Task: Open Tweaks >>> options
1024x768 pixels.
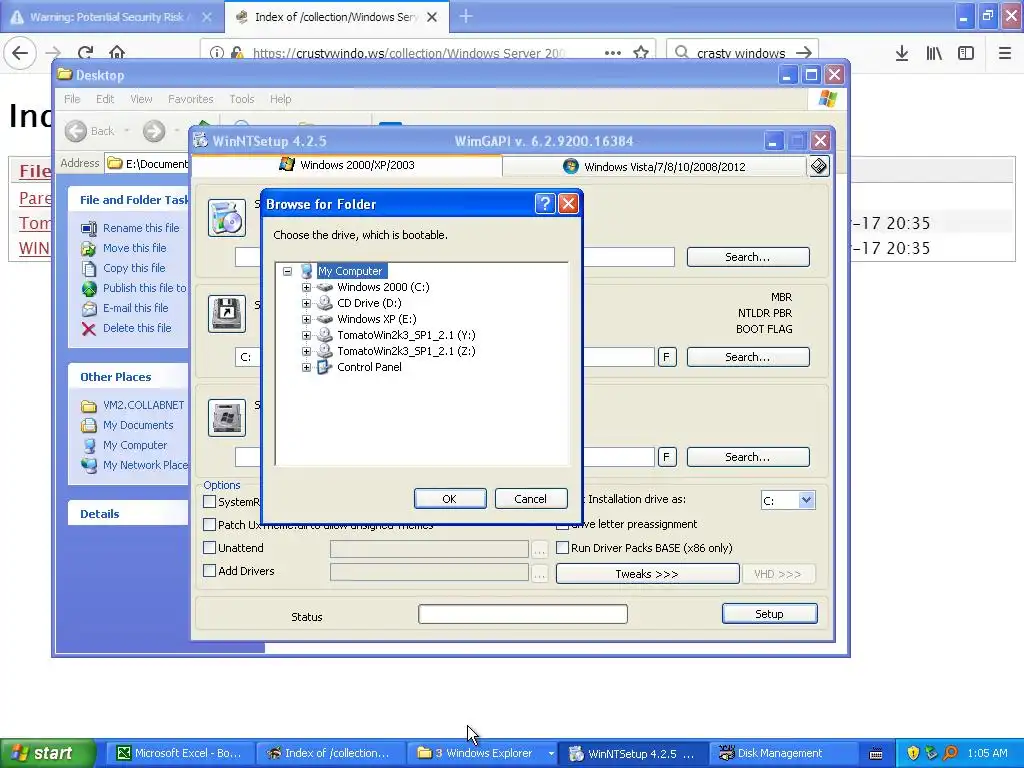Action: click(647, 574)
